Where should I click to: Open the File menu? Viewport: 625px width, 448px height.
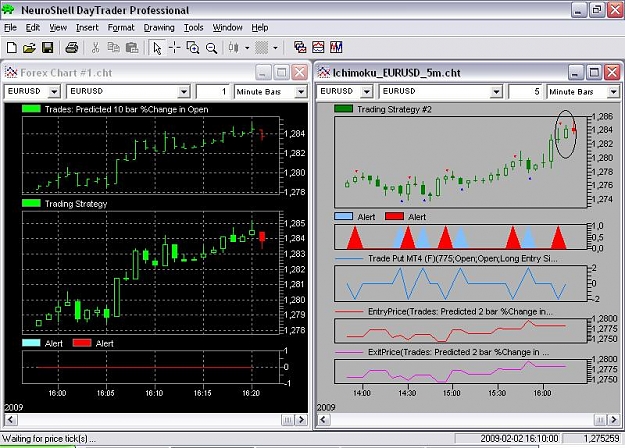coord(10,28)
